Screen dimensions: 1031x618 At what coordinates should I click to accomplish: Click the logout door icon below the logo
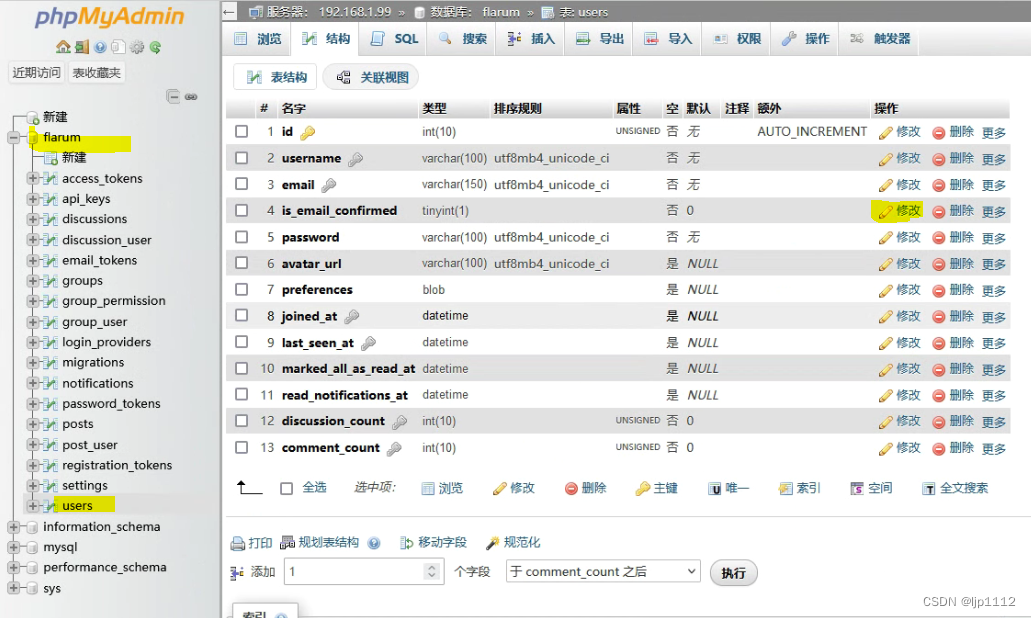82,48
